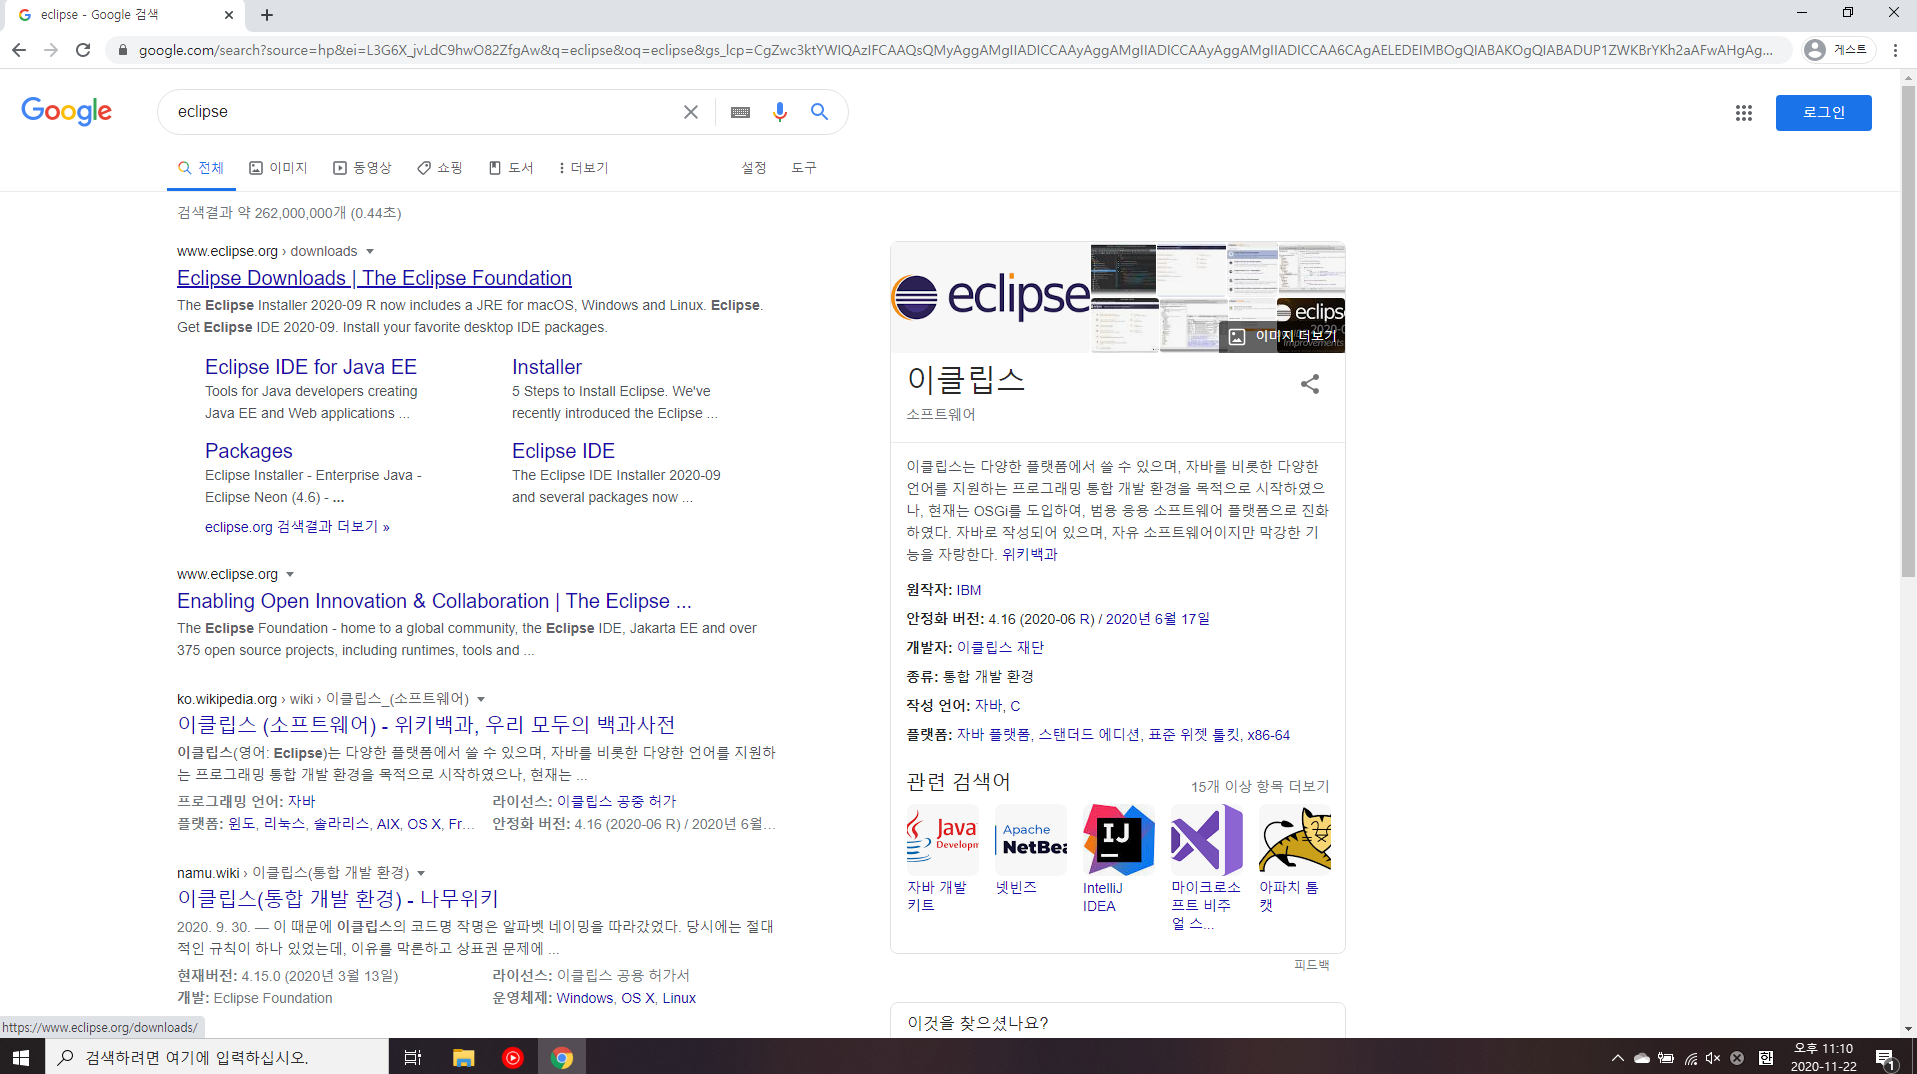The image size is (1917, 1074).
Task: Switch to the 도서 search tab
Action: [x=511, y=168]
